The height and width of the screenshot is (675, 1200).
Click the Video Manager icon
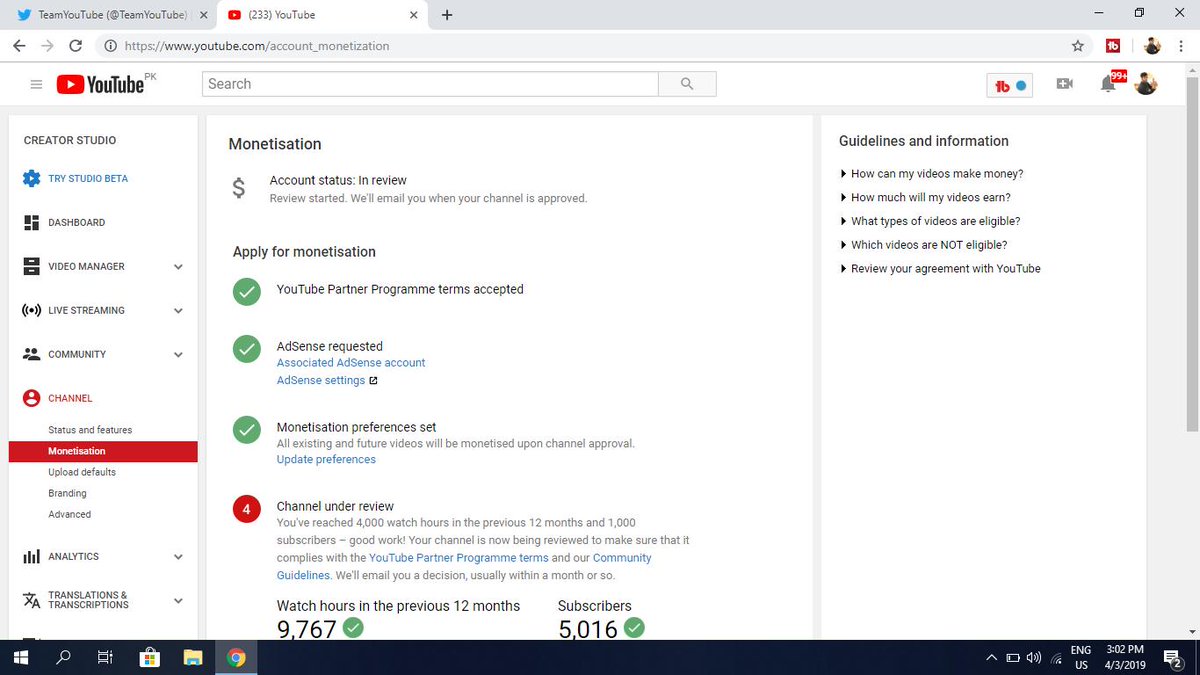(x=31, y=266)
